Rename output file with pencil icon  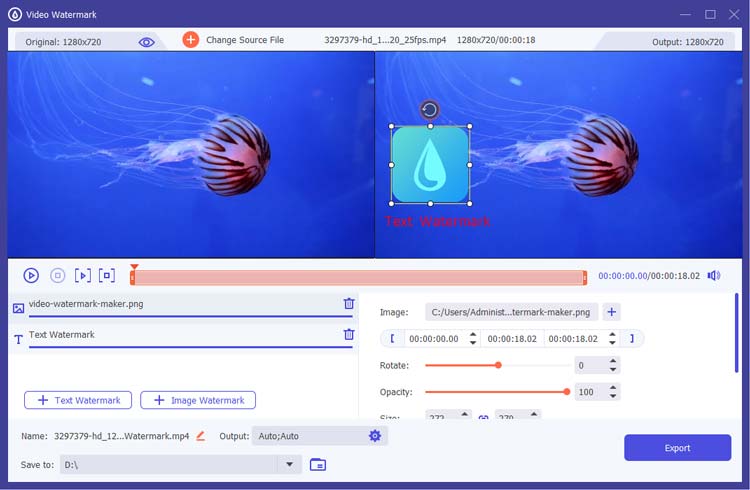[x=200, y=436]
